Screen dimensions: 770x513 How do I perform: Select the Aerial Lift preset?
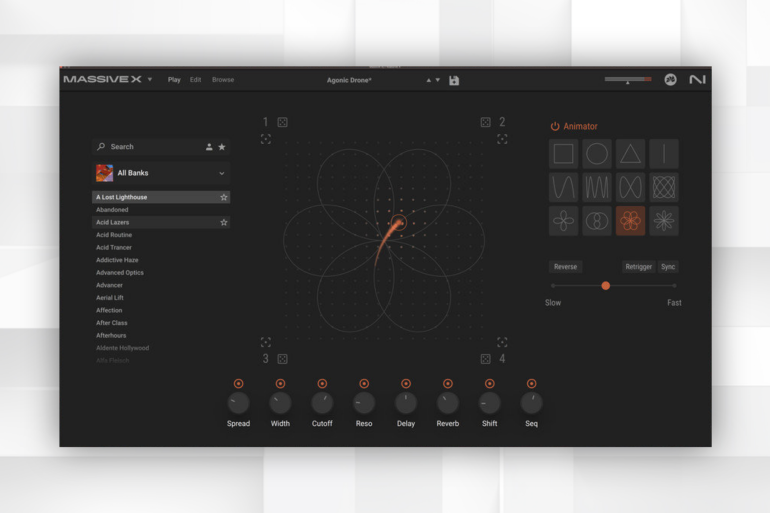(x=161, y=297)
